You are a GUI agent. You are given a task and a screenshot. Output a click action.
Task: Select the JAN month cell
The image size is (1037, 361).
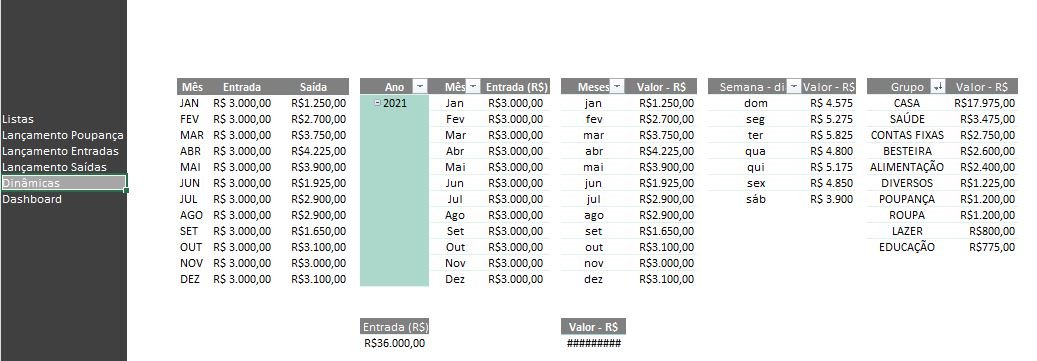pos(189,103)
